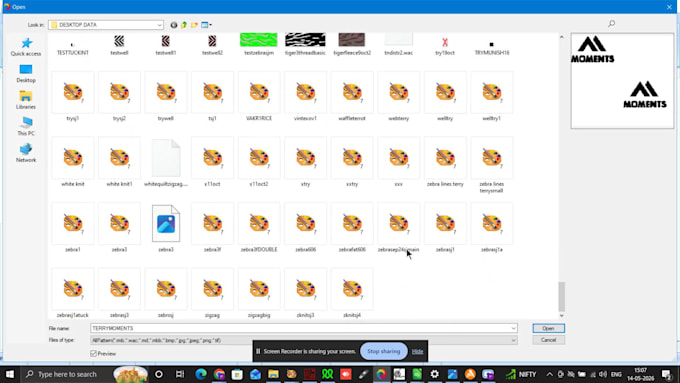Image resolution: width=680 pixels, height=383 pixels.
Task: Open Network in the places bar
Action: [26, 153]
